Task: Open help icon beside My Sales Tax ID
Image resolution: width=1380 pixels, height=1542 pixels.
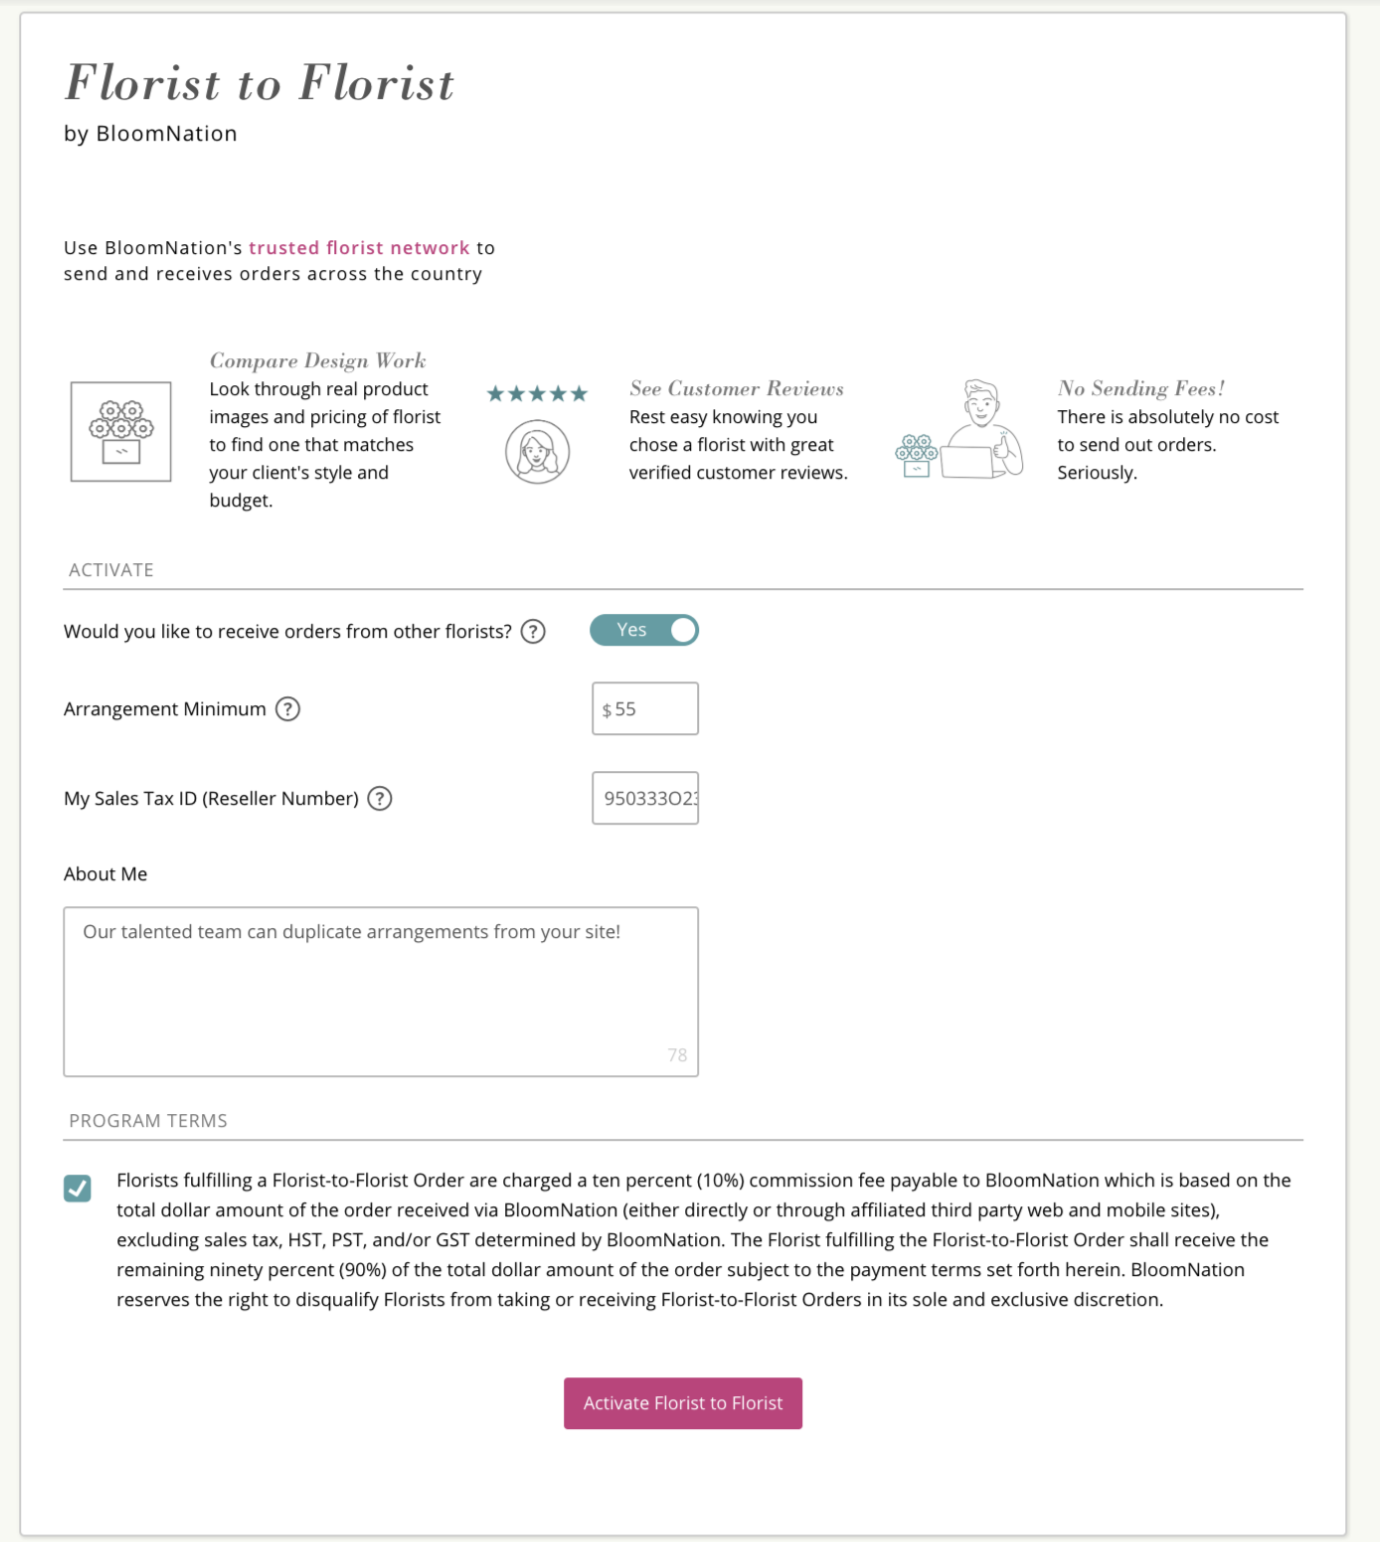Action: (x=381, y=799)
